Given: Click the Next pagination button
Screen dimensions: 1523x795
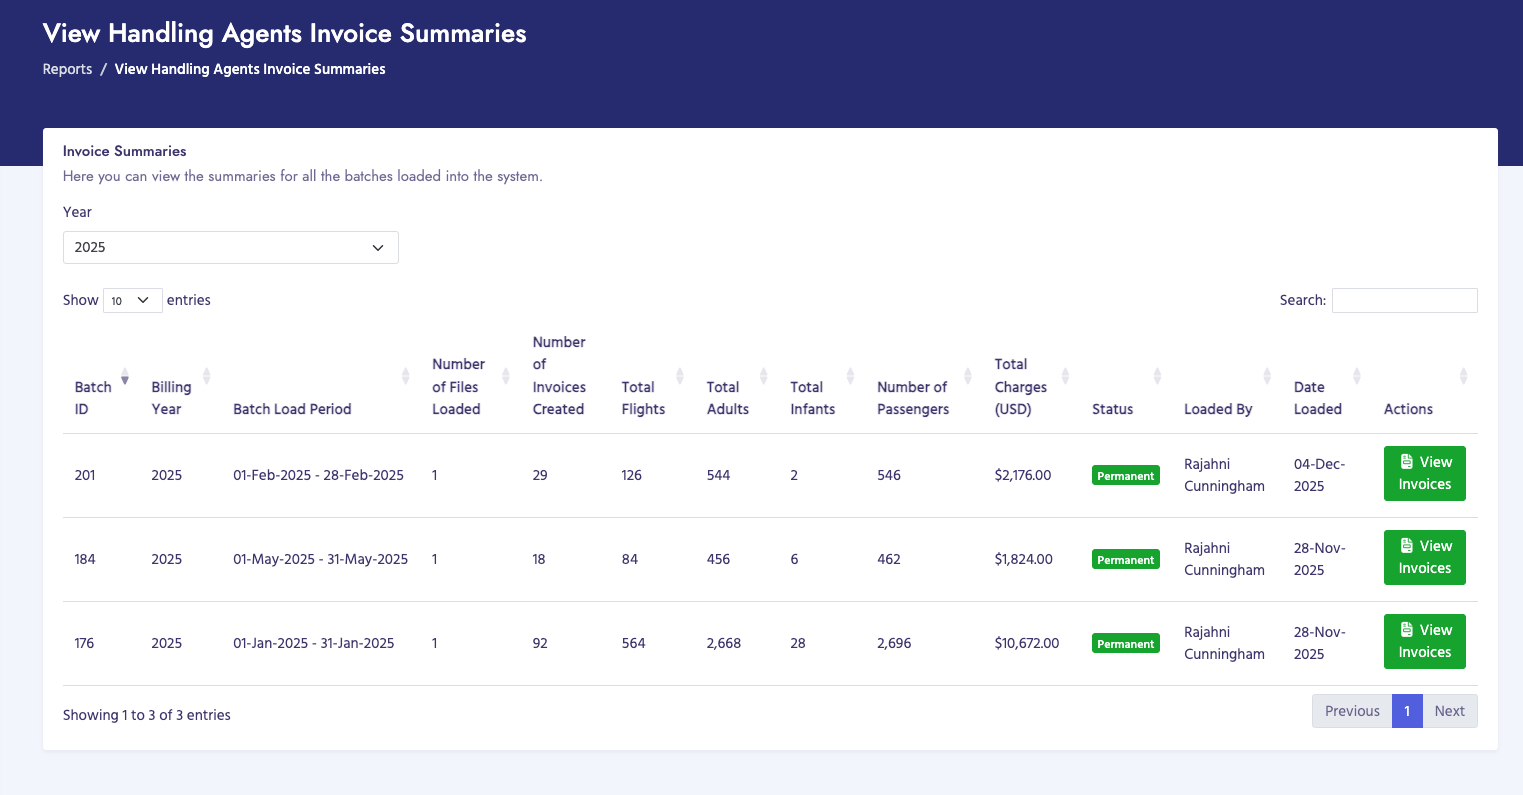Looking at the screenshot, I should pyautogui.click(x=1449, y=711).
